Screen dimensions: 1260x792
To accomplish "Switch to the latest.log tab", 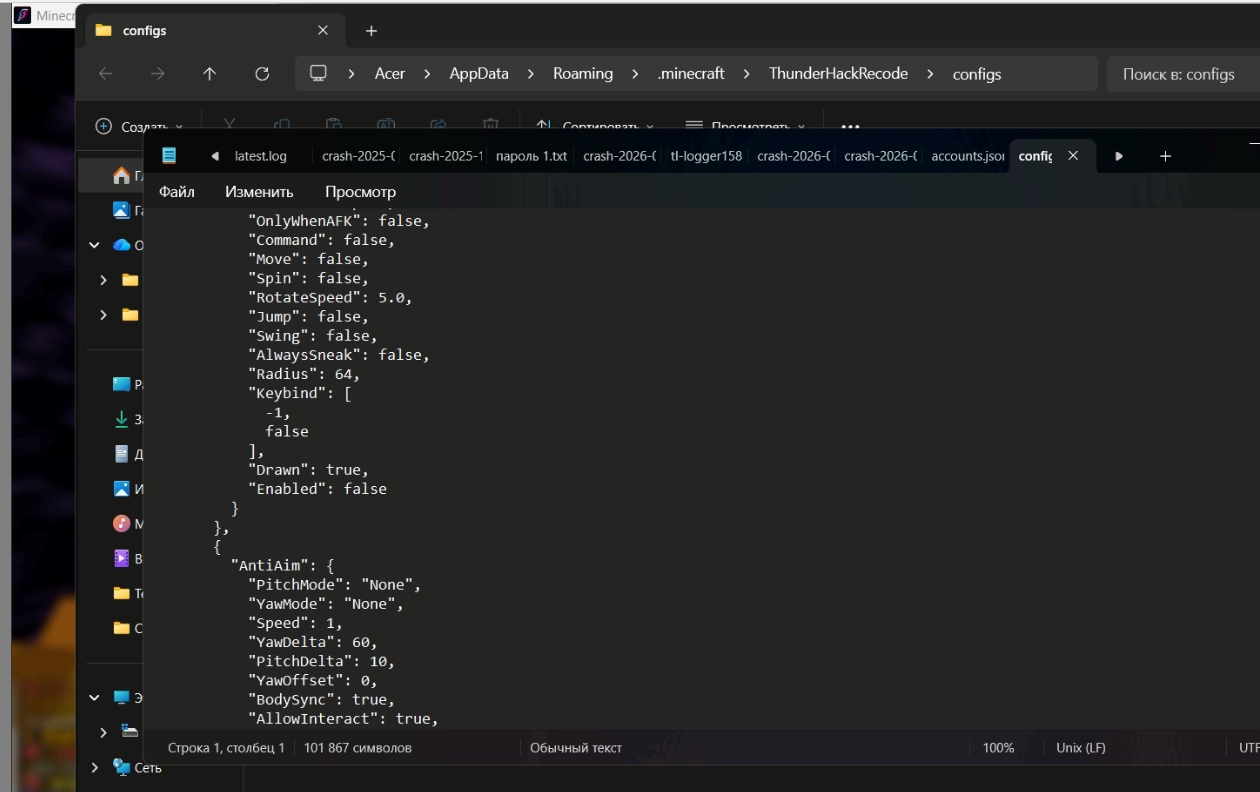I will (x=260, y=156).
